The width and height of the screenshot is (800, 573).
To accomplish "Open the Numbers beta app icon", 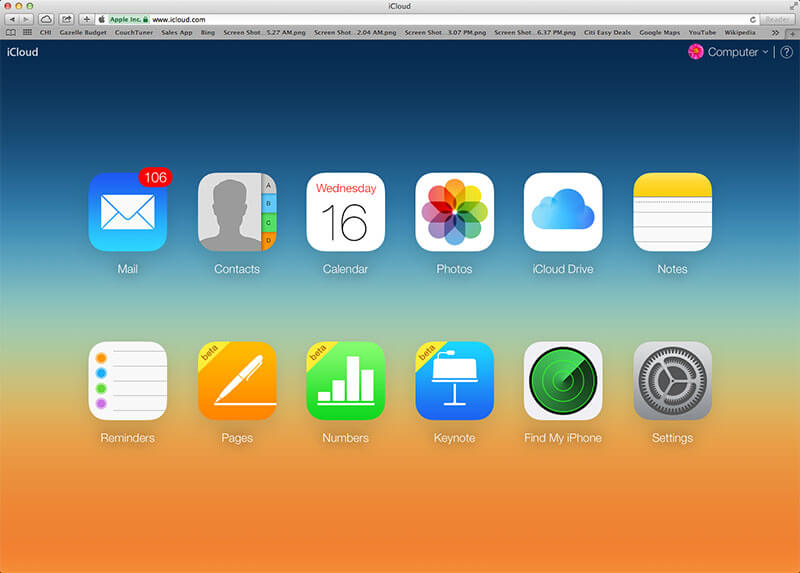I will pos(345,381).
